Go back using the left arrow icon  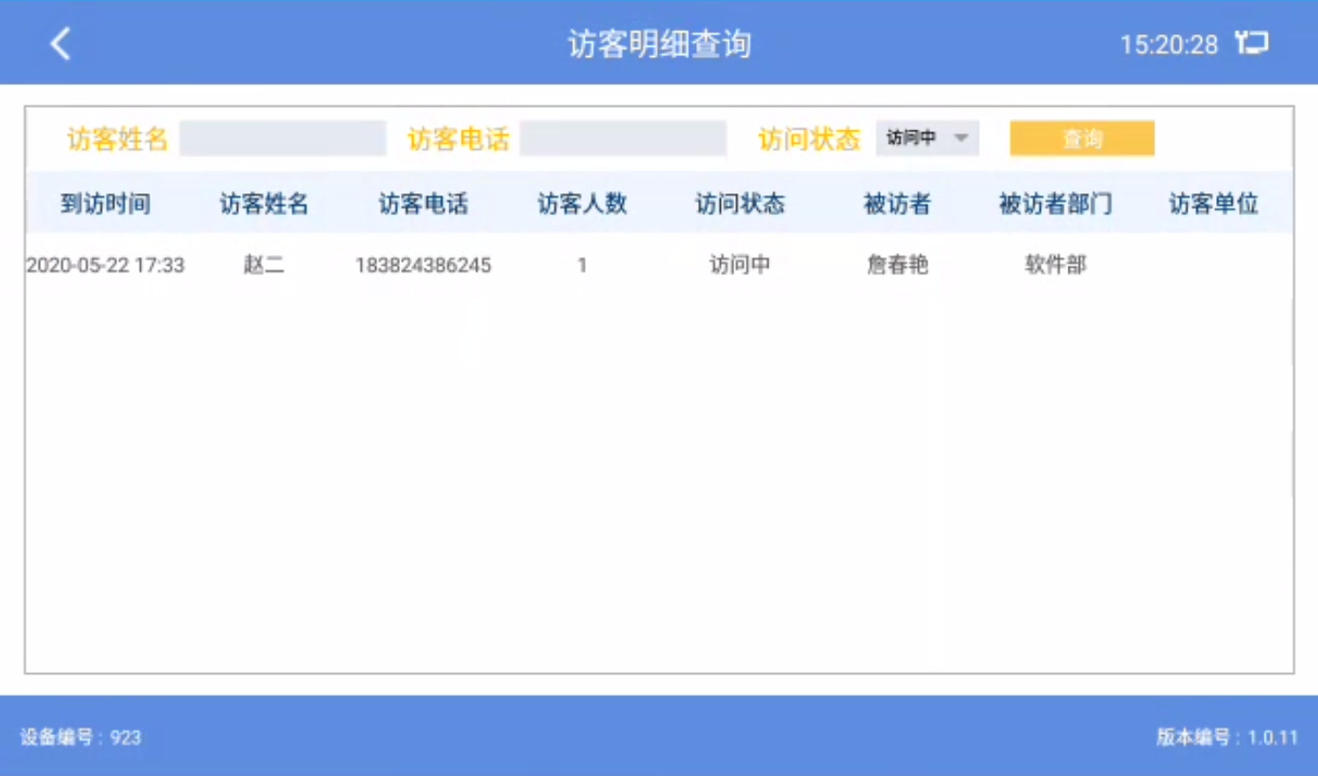click(x=61, y=43)
